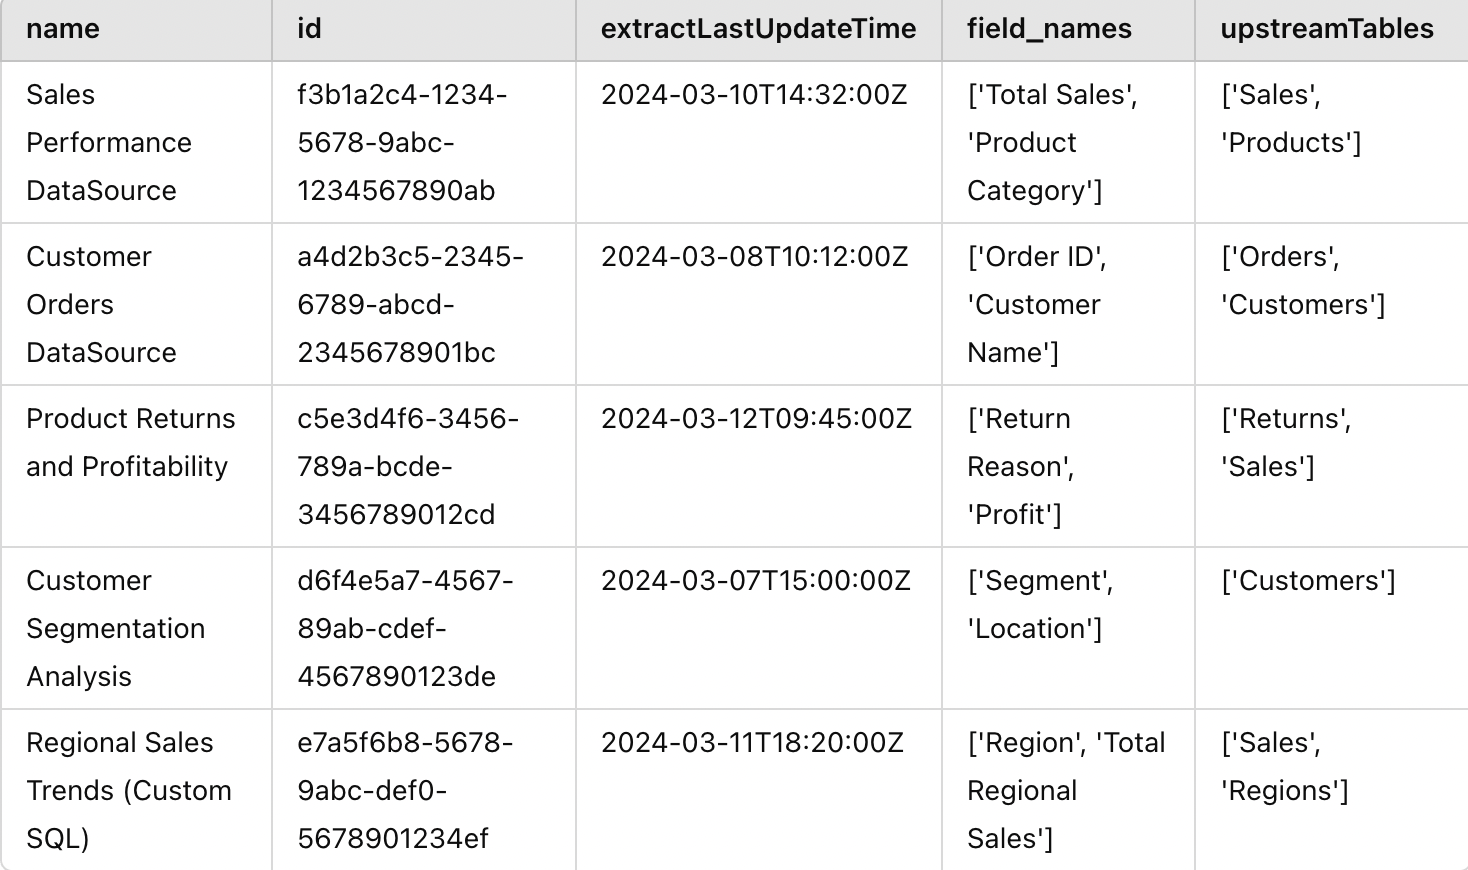Viewport: 1468px width, 870px height.
Task: Click the timestamp 2024-03-10T14:32:00Z
Action: point(754,95)
